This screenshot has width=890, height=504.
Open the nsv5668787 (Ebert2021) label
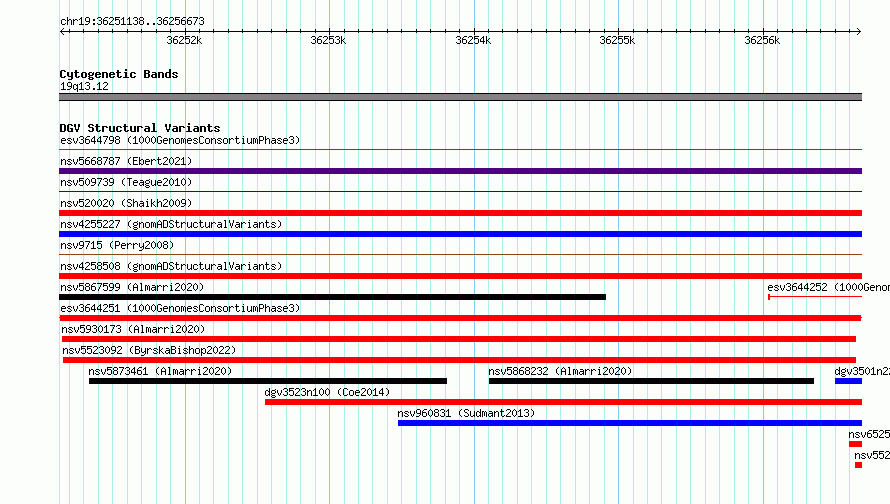pos(126,161)
